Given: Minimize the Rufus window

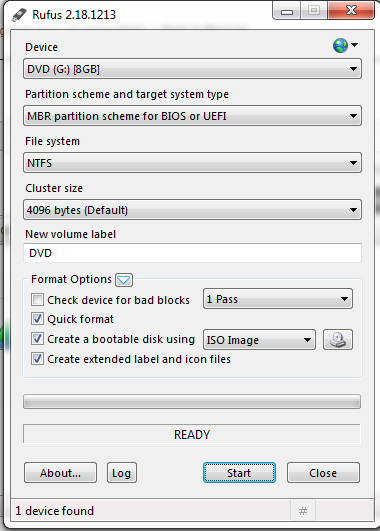Looking at the screenshot, I should click(x=287, y=12).
